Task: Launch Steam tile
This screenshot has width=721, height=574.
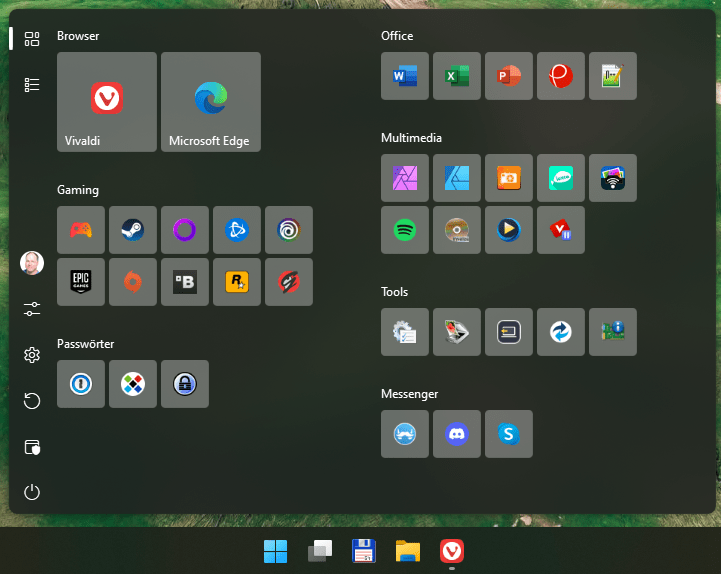Action: [132, 230]
